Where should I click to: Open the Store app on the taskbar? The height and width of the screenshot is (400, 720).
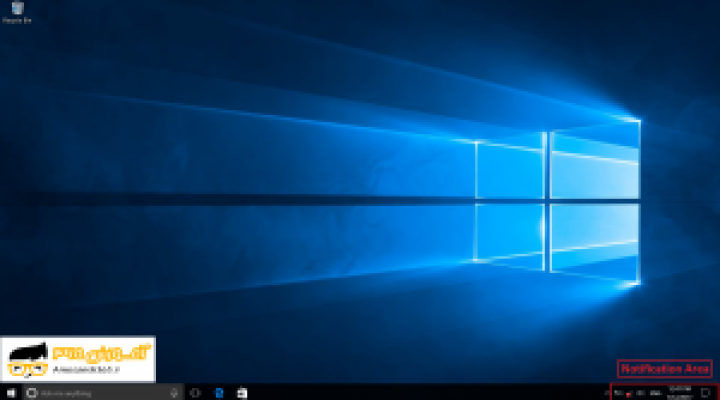tap(242, 393)
